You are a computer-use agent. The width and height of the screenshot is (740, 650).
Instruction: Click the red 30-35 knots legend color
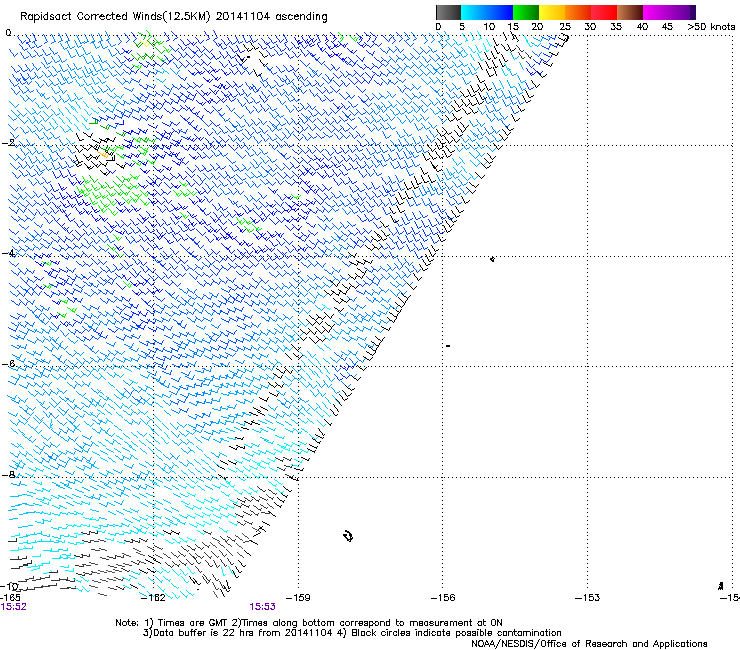tap(604, 12)
